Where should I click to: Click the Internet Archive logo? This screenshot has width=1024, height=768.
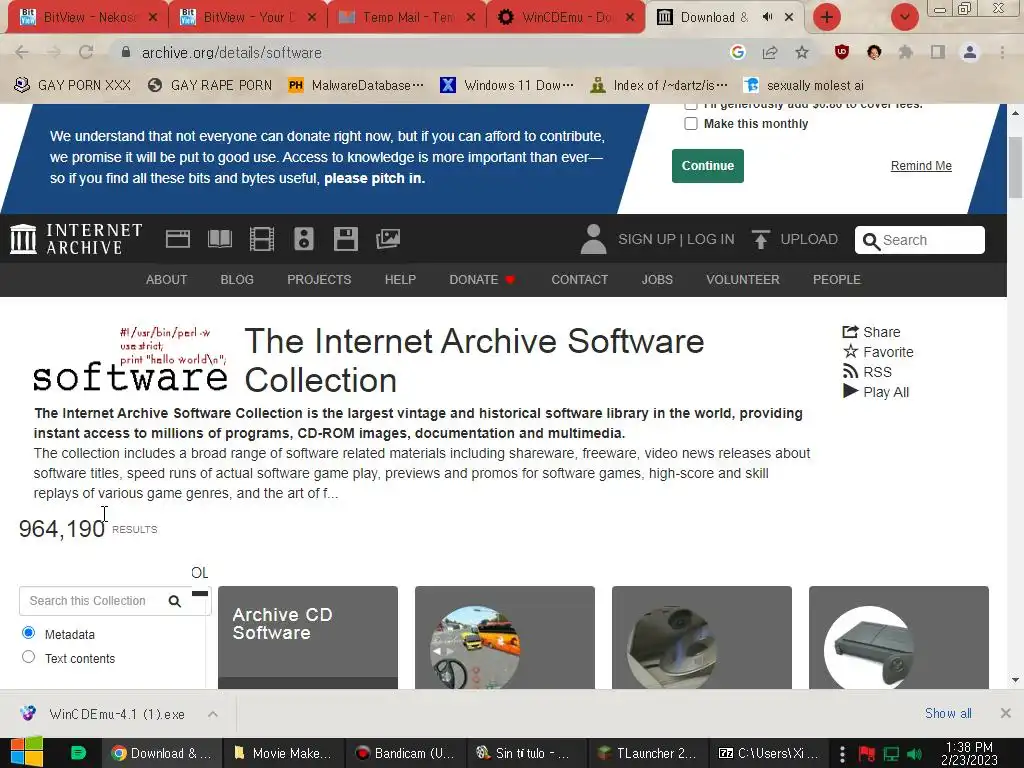76,239
